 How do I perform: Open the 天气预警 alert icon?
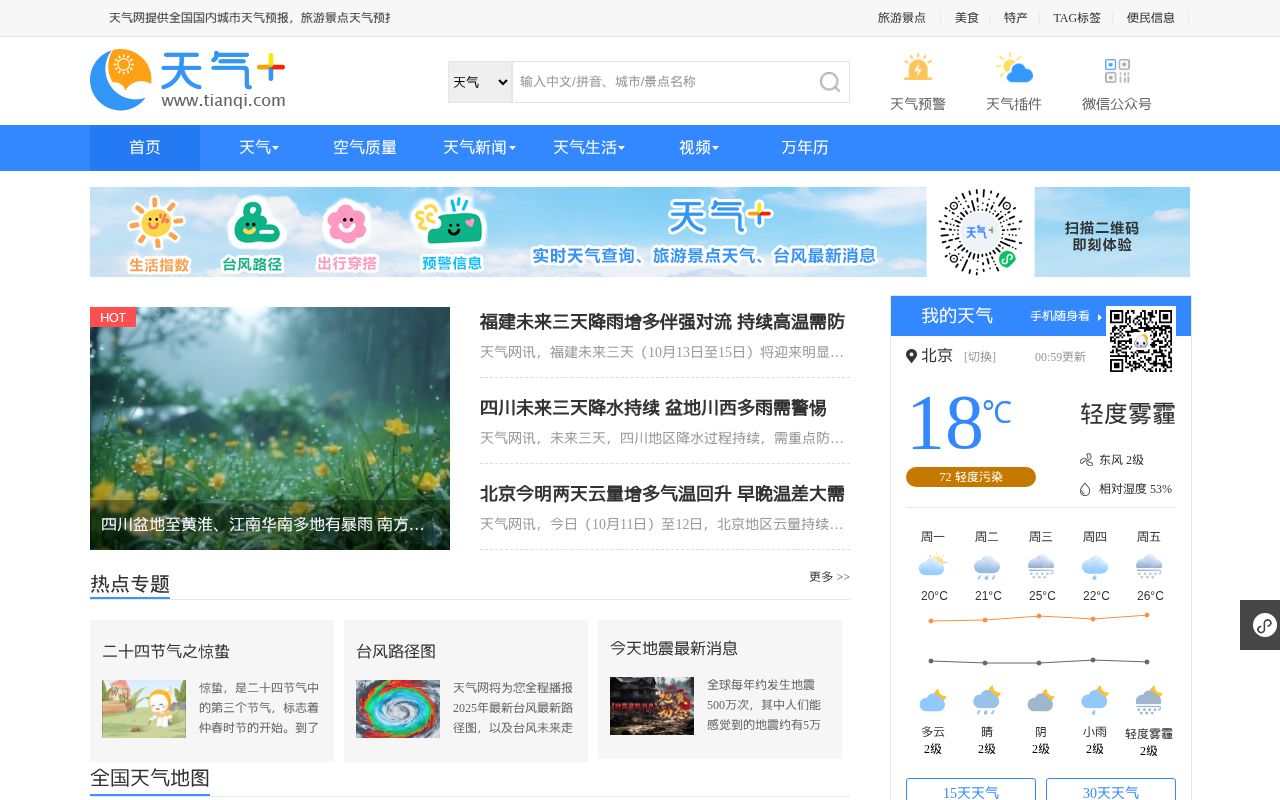coord(918,68)
